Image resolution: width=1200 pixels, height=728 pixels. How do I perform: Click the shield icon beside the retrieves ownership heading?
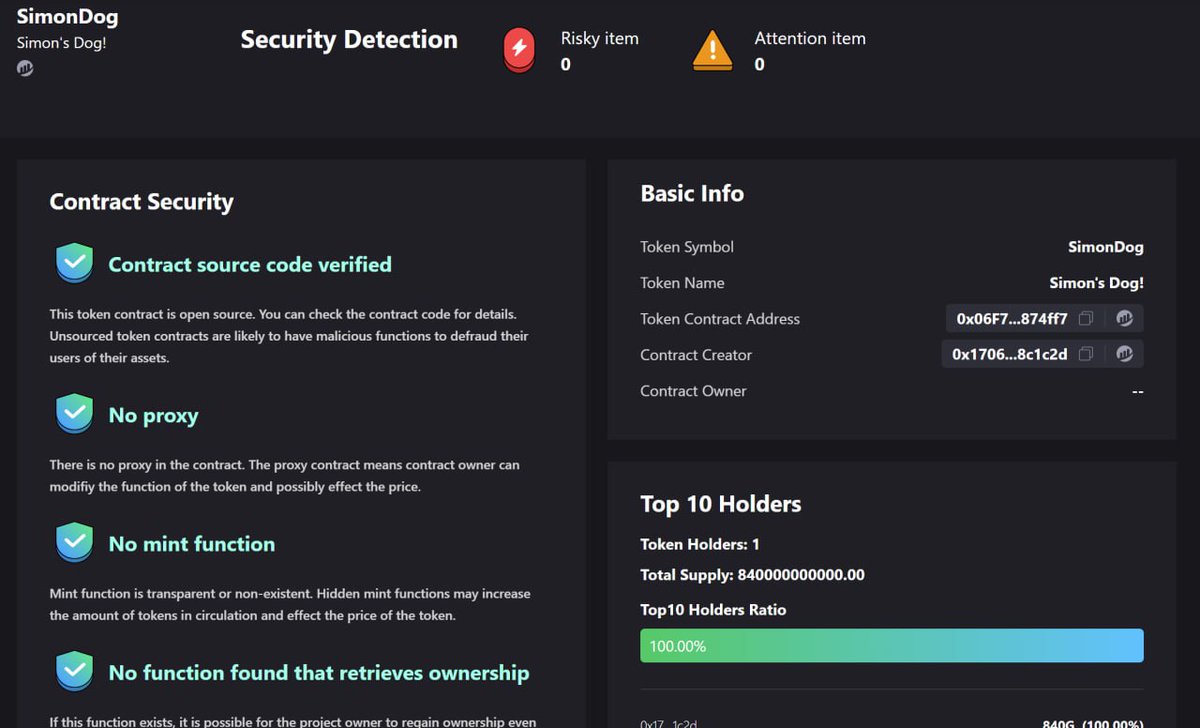click(74, 672)
